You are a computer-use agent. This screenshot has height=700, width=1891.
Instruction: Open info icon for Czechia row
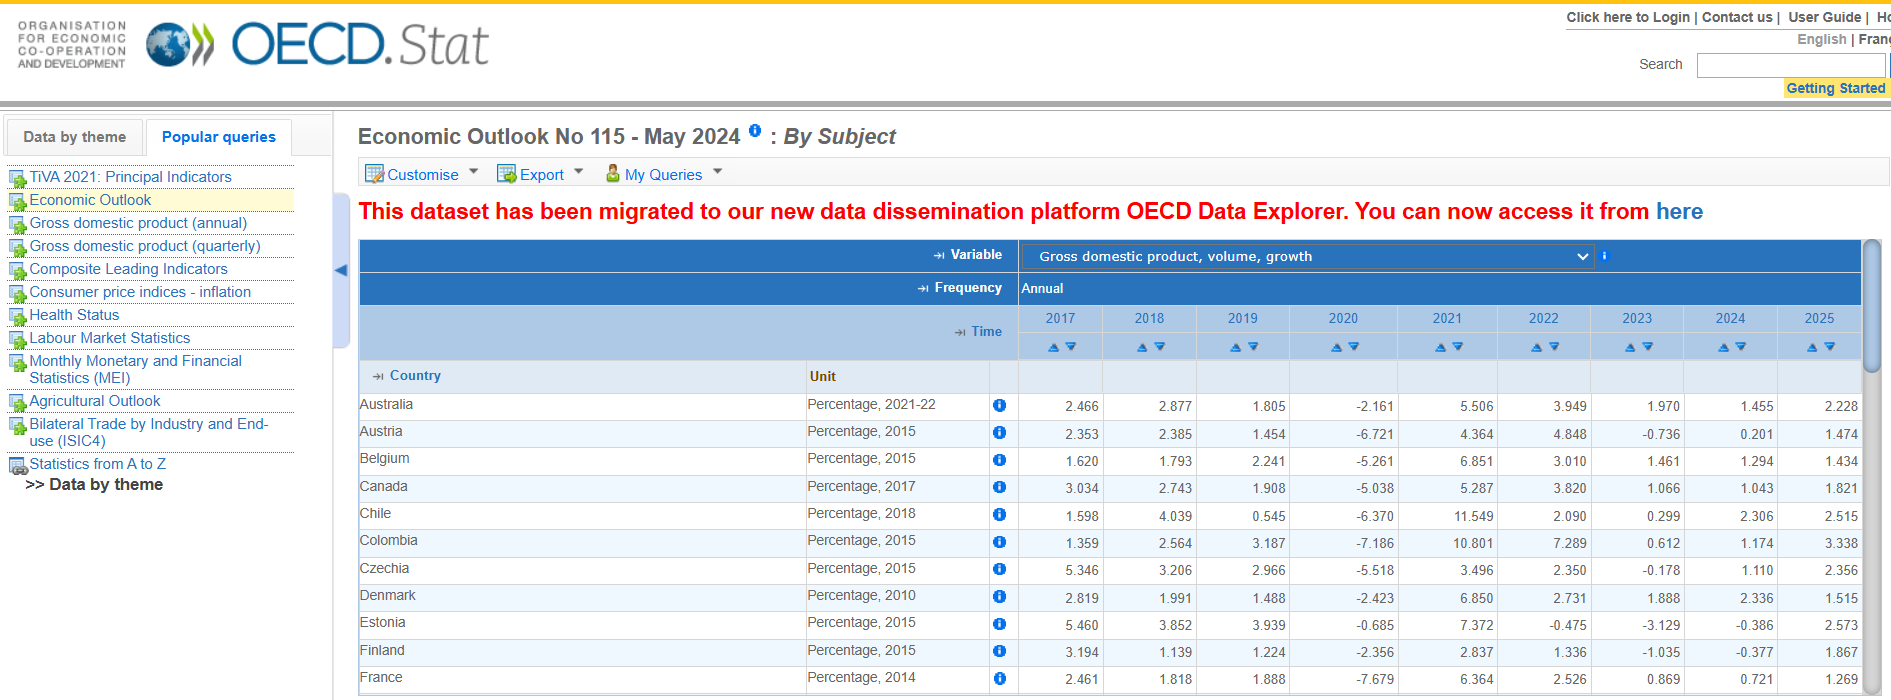pyautogui.click(x=999, y=569)
